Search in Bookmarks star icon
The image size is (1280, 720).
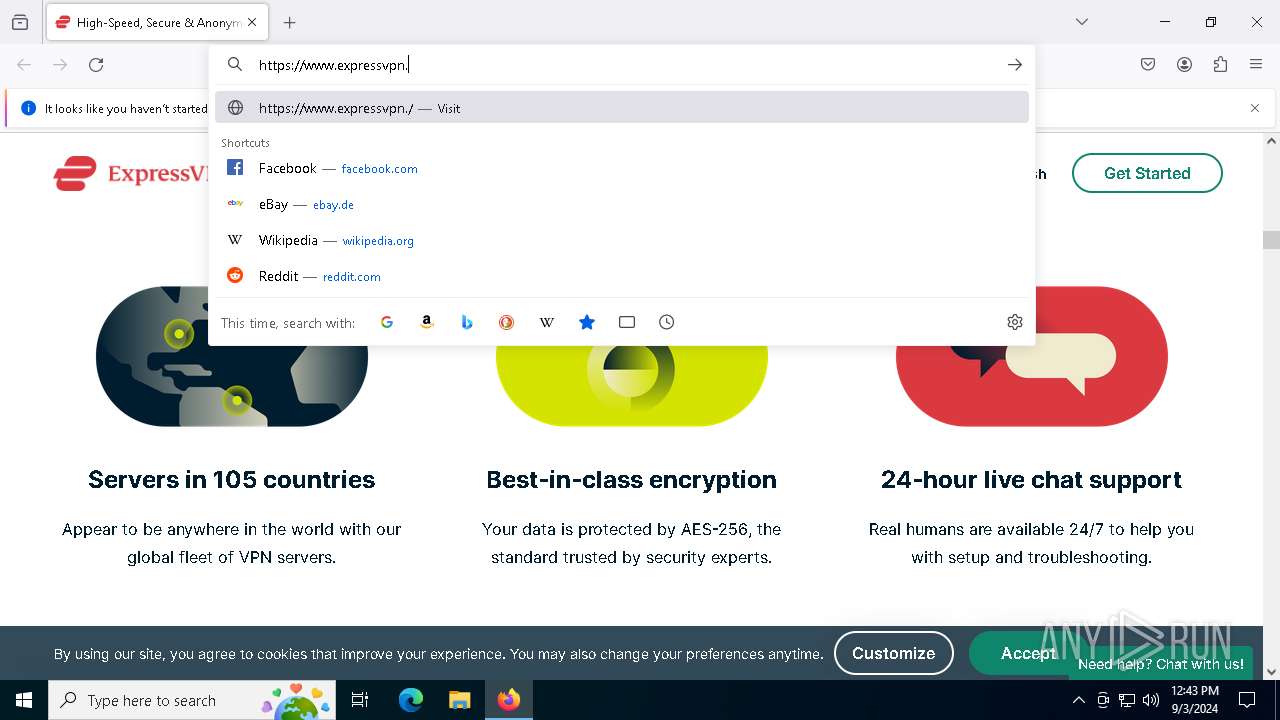pos(587,322)
